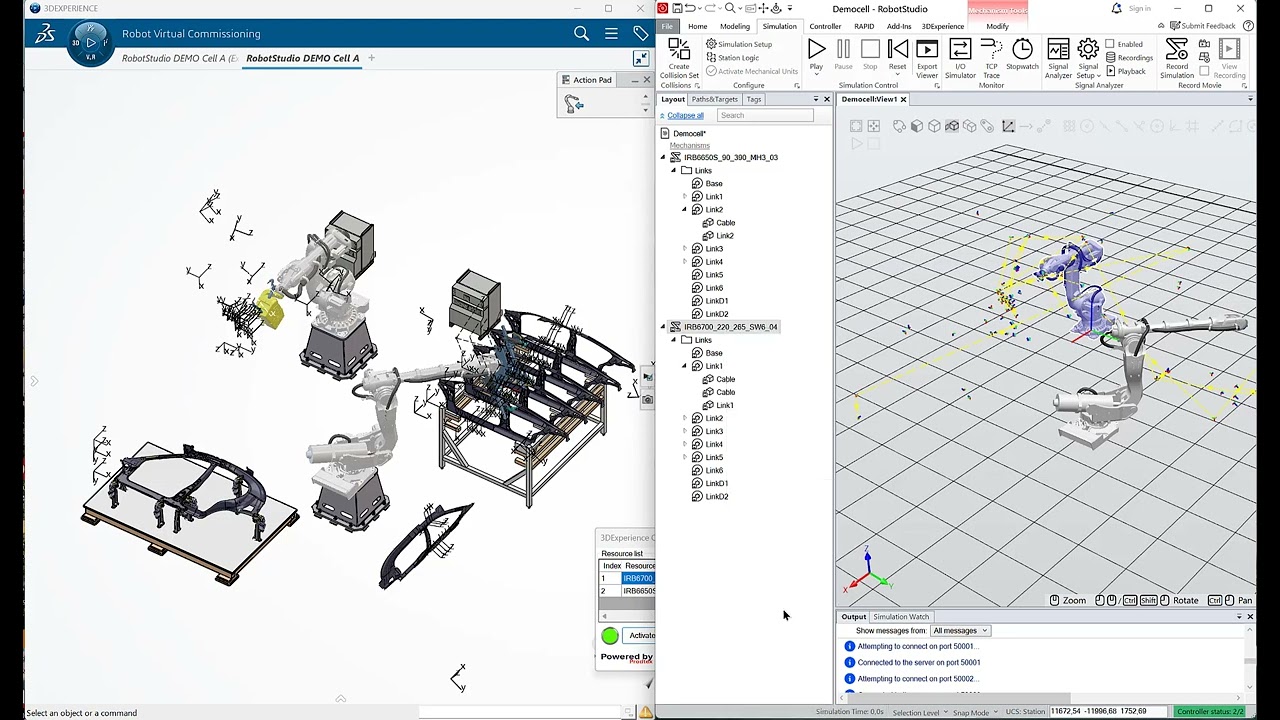The image size is (1280, 720).
Task: Click the 3DEXPERIENCE search magnifier icon
Action: (x=581, y=34)
